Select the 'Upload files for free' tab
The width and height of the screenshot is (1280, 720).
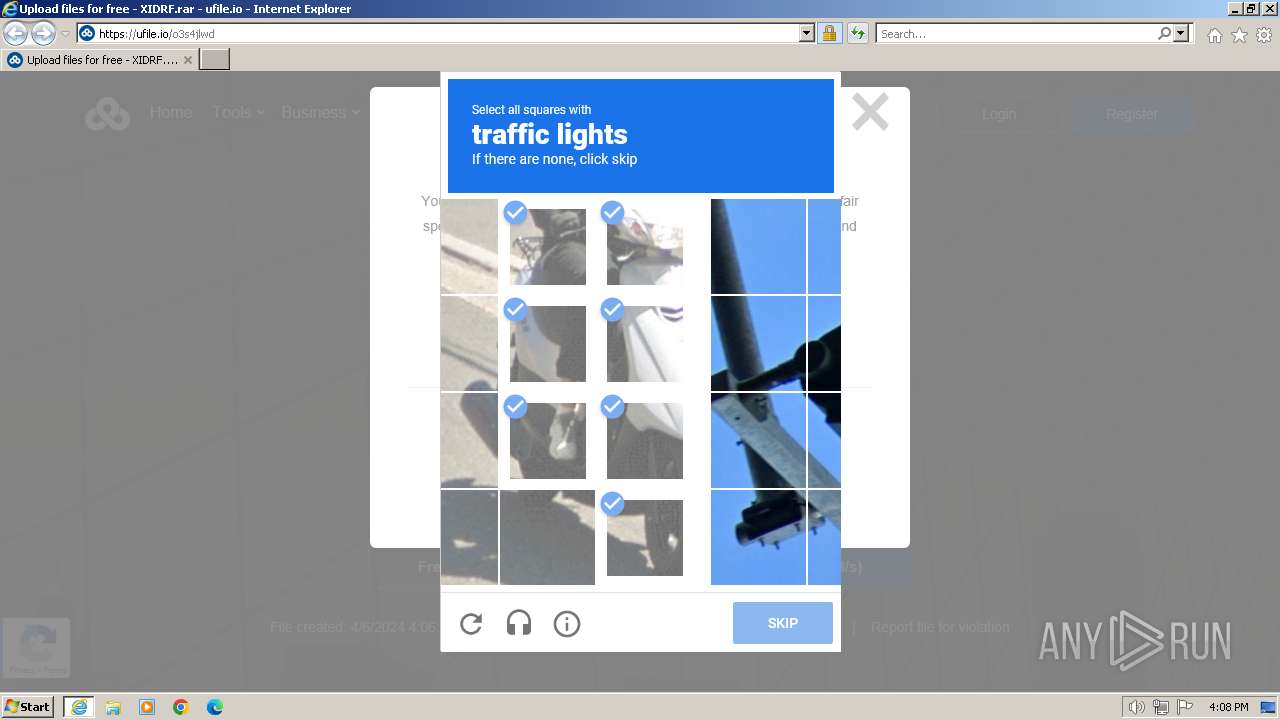(x=100, y=60)
